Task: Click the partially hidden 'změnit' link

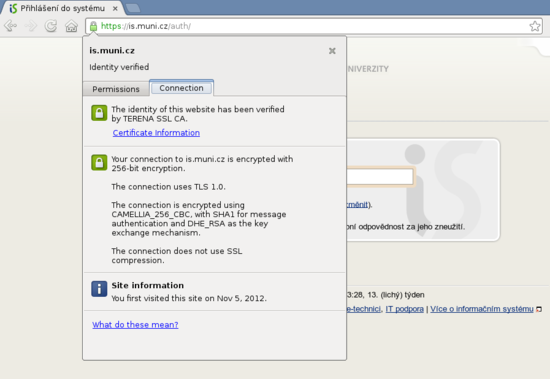Action: tap(357, 205)
